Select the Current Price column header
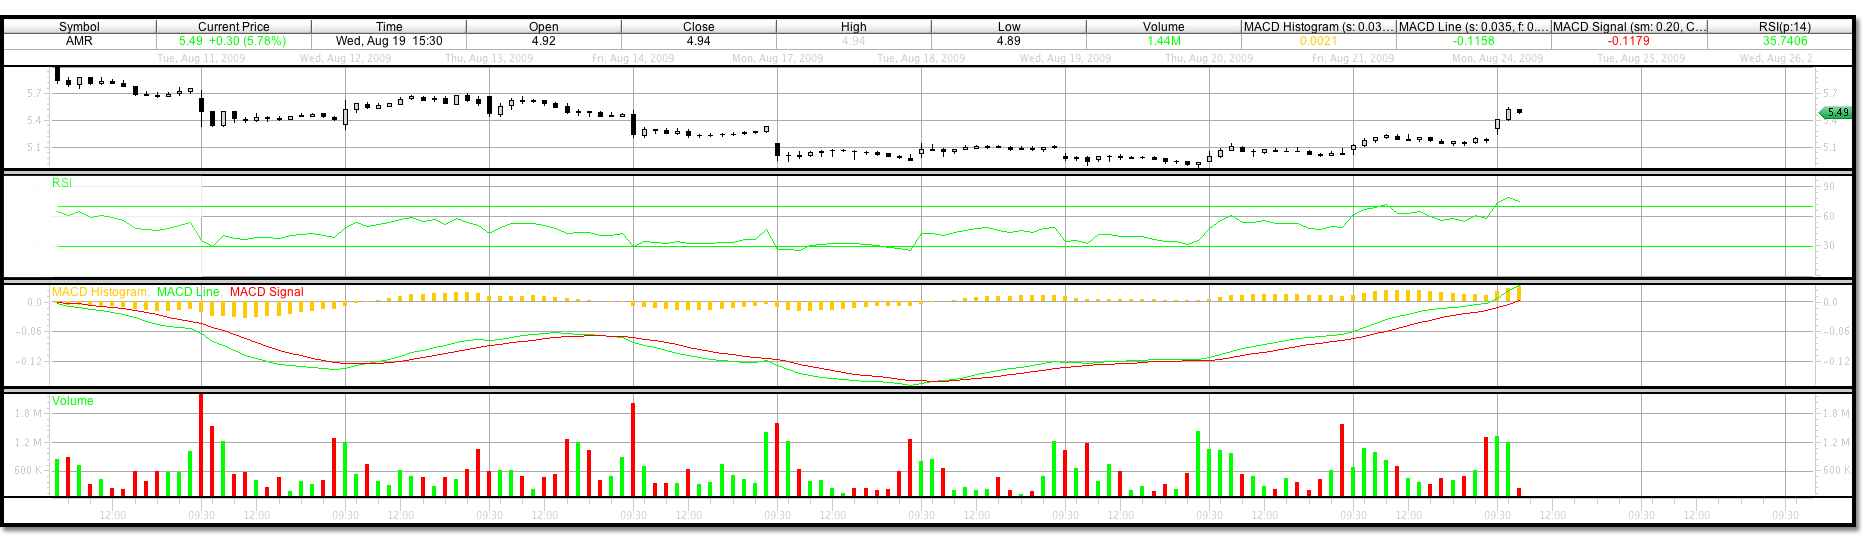This screenshot has height=542, width=1871. [x=233, y=27]
